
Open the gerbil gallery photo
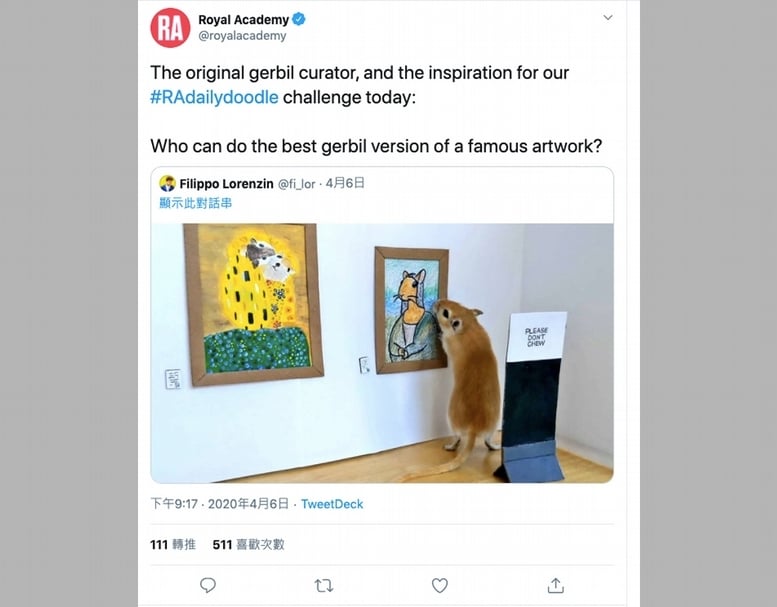tap(382, 353)
